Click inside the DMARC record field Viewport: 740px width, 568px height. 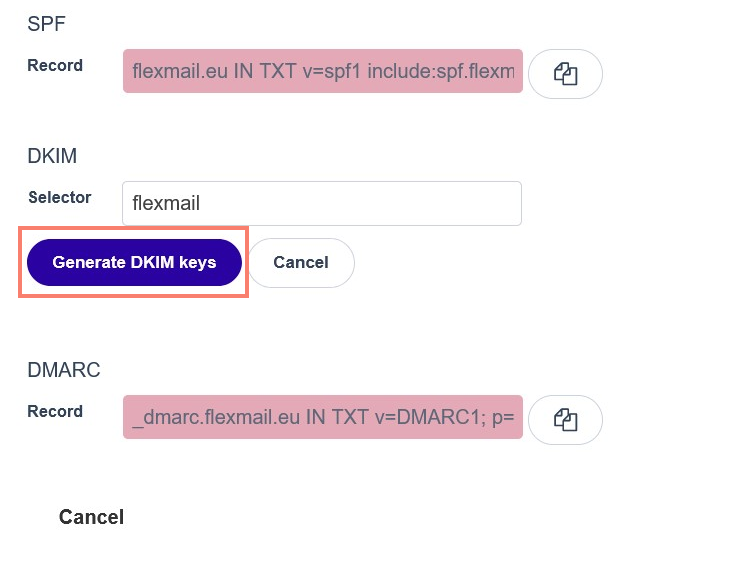(322, 417)
